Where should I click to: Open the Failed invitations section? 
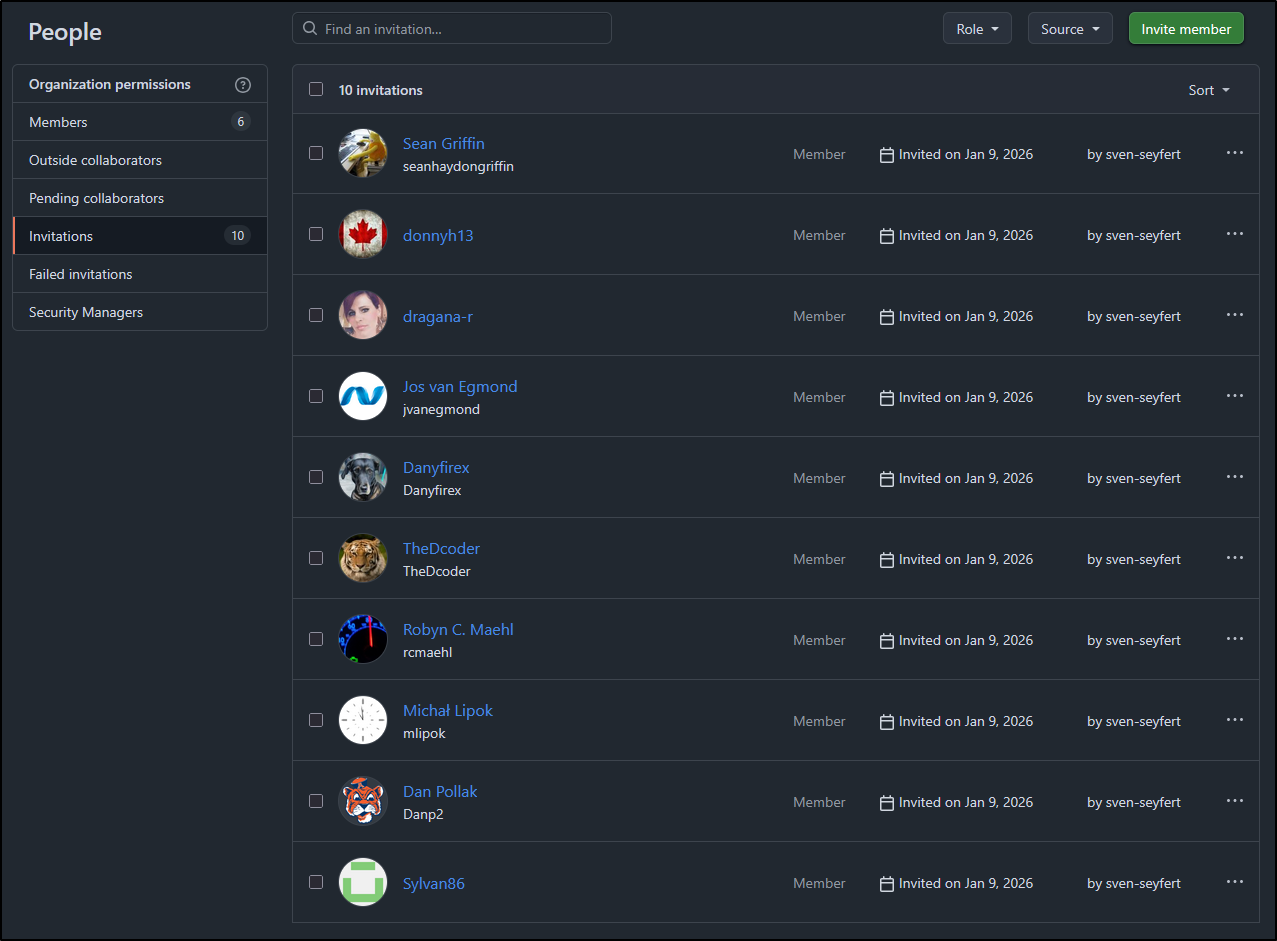pyautogui.click(x=80, y=273)
